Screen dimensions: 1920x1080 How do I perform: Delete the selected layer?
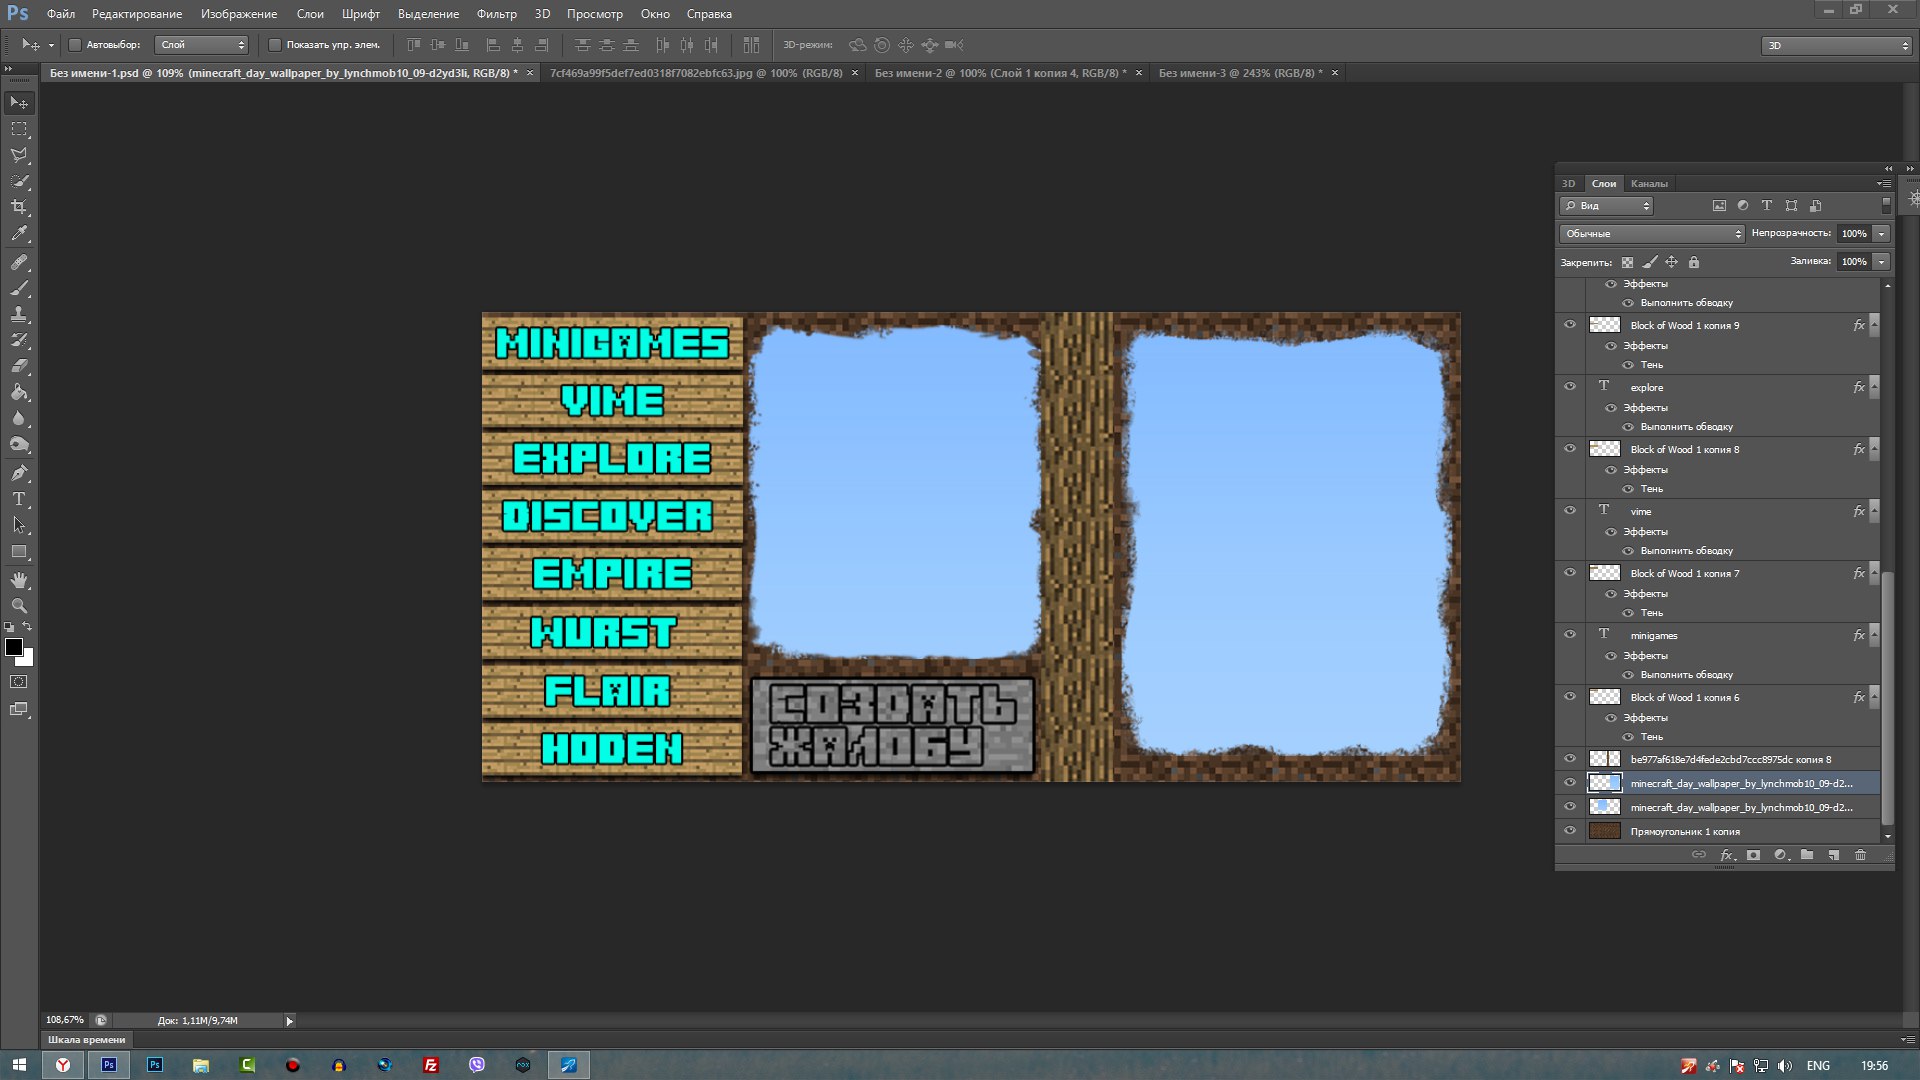click(1860, 855)
